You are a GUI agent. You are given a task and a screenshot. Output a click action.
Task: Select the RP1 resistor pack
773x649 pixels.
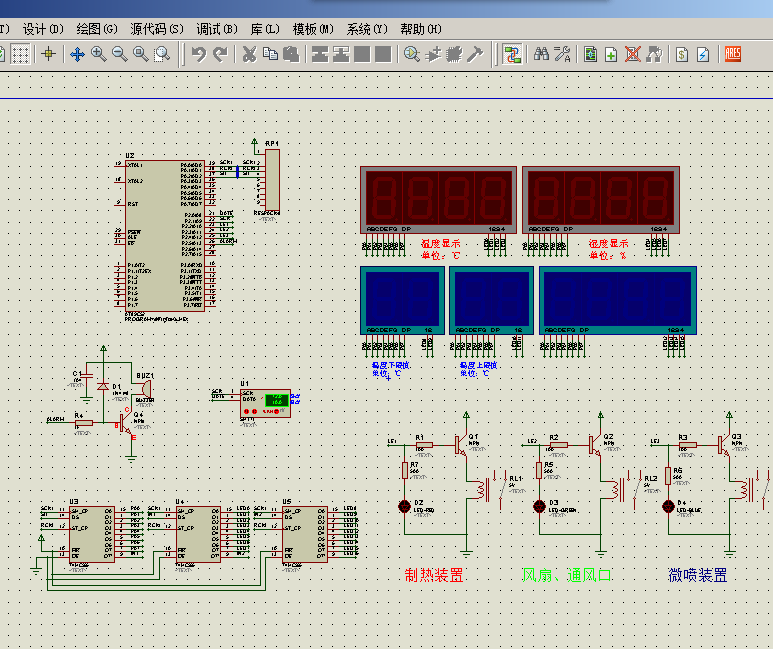[x=272, y=180]
